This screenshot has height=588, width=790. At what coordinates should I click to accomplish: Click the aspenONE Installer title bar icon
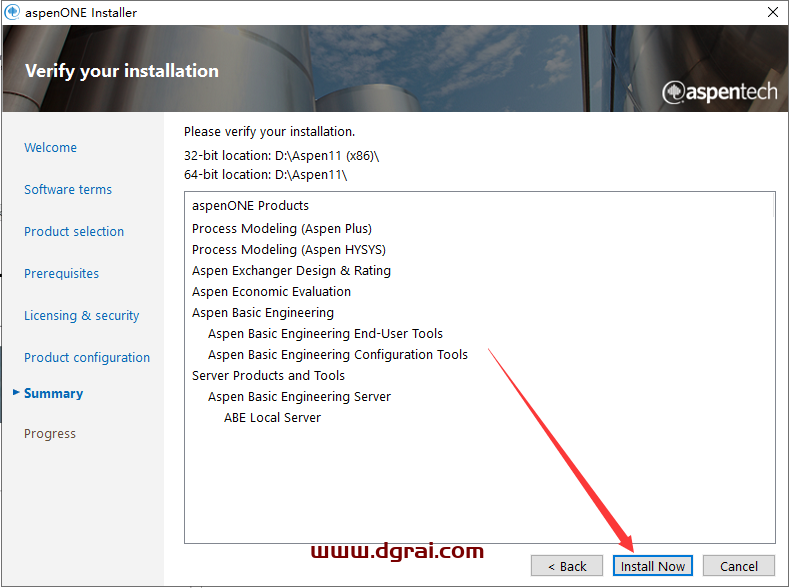pyautogui.click(x=12, y=12)
